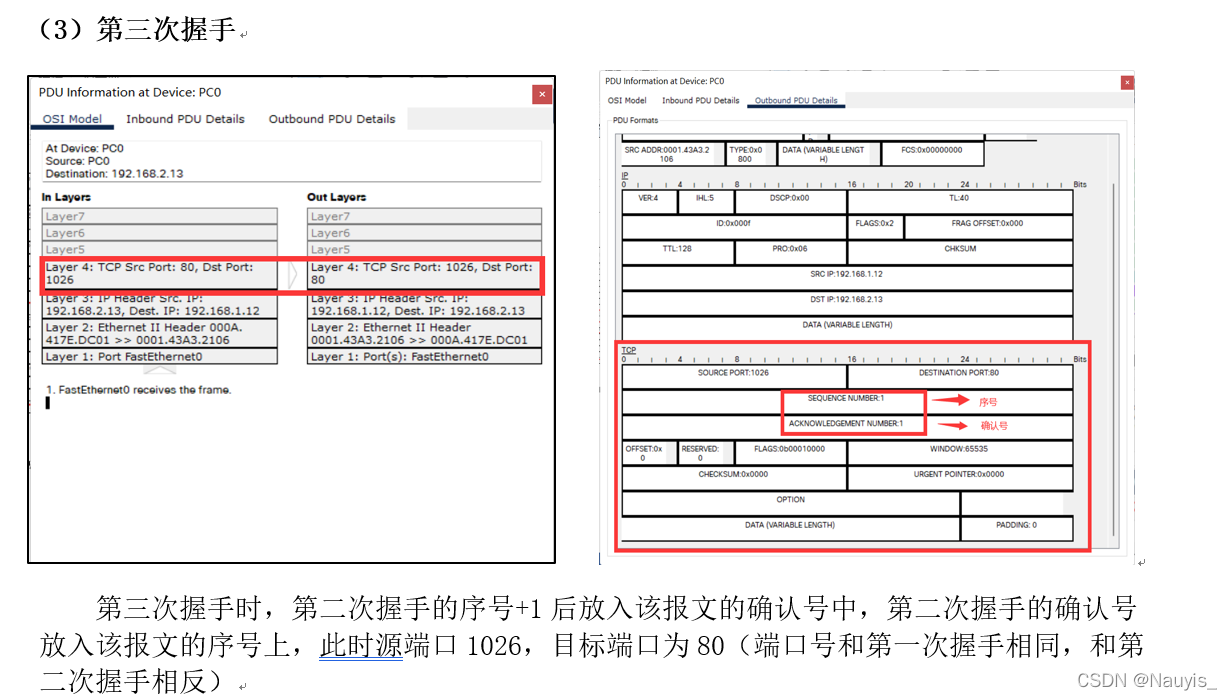Viewport: 1232px width, 700px height.
Task: Select In Layers Layer 3 Src IP 192.168.2.13
Action: pos(160,304)
